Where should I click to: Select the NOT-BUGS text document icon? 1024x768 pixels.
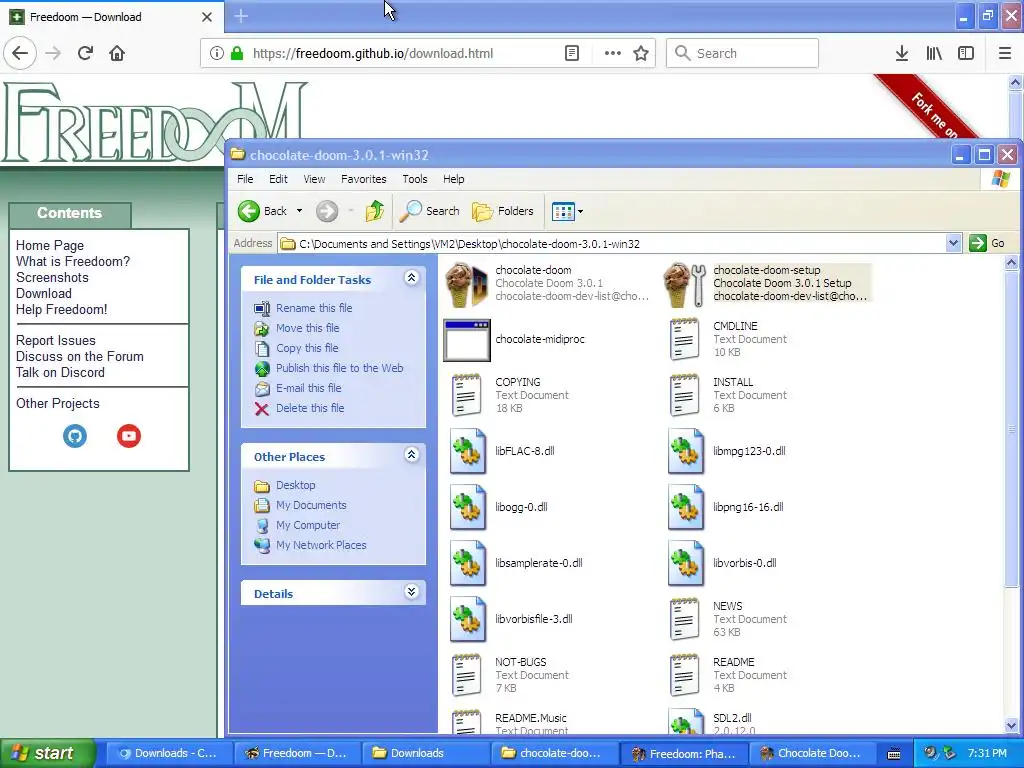466,675
